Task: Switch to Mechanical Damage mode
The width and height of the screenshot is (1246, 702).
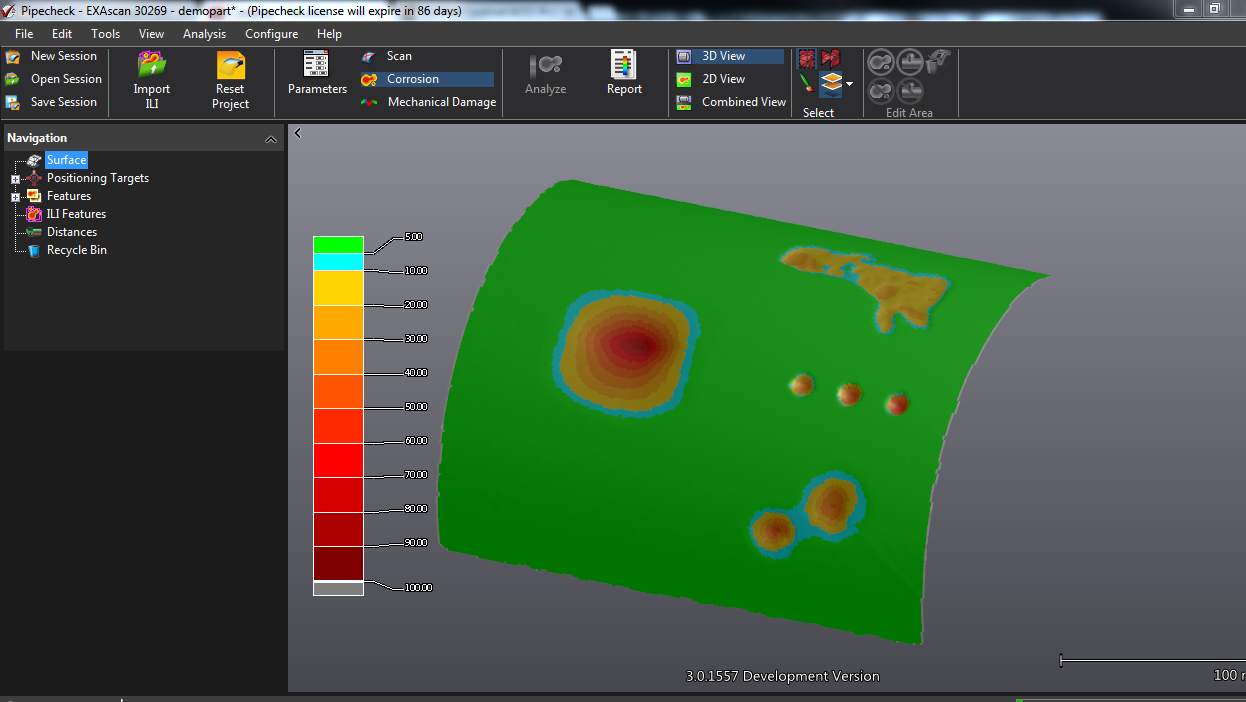Action: 441,102
